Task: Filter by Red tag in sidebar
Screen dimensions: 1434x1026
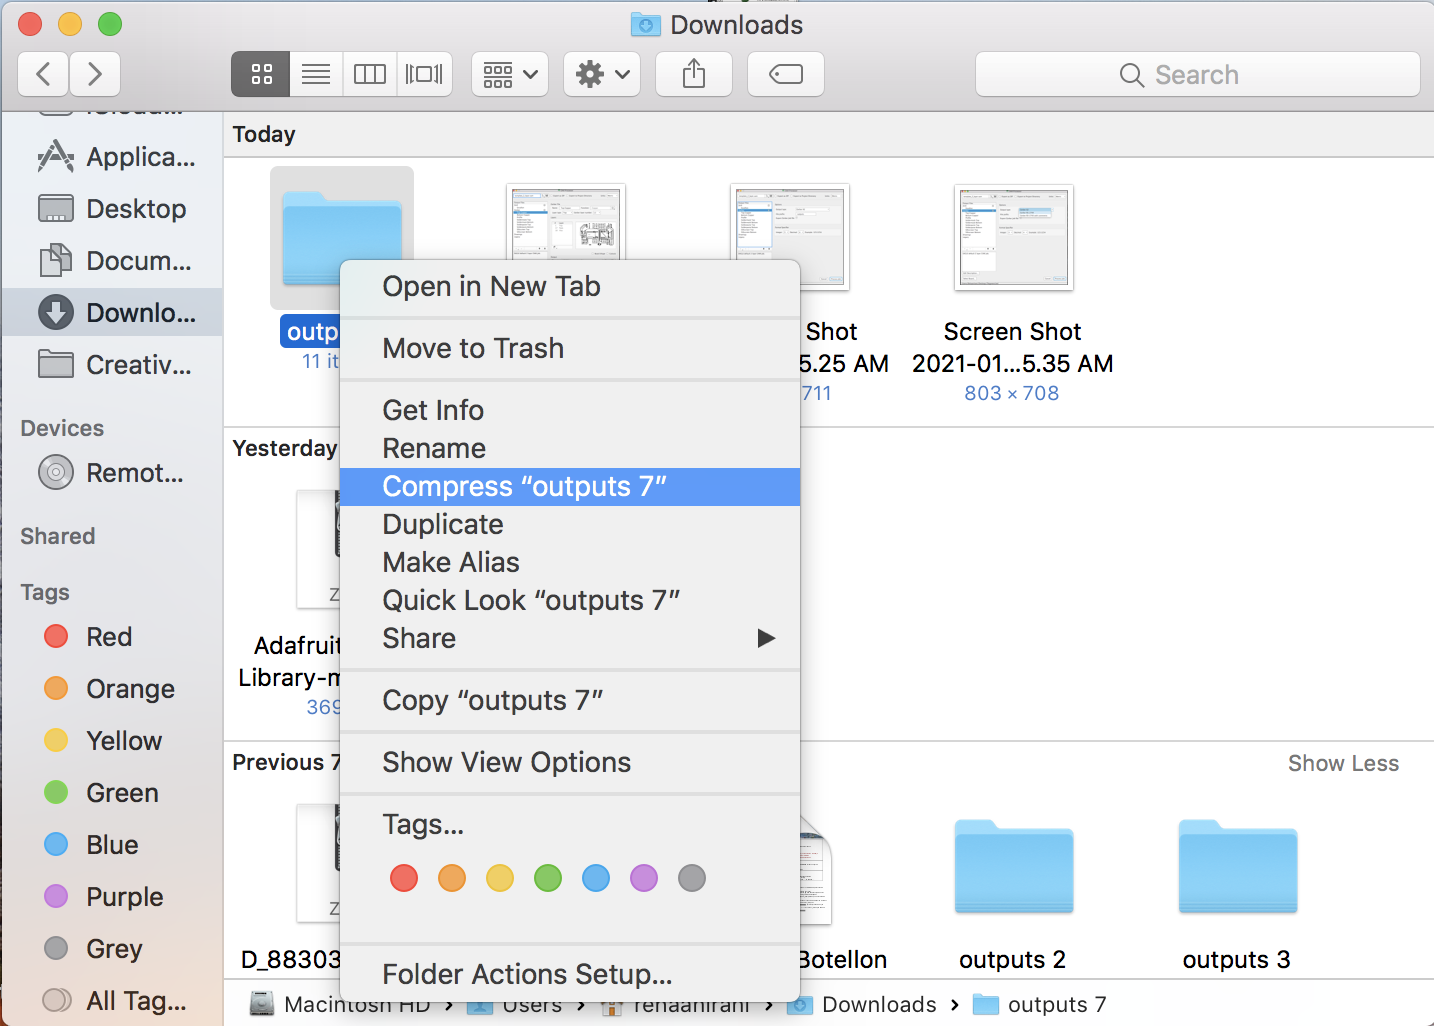Action: pos(112,637)
